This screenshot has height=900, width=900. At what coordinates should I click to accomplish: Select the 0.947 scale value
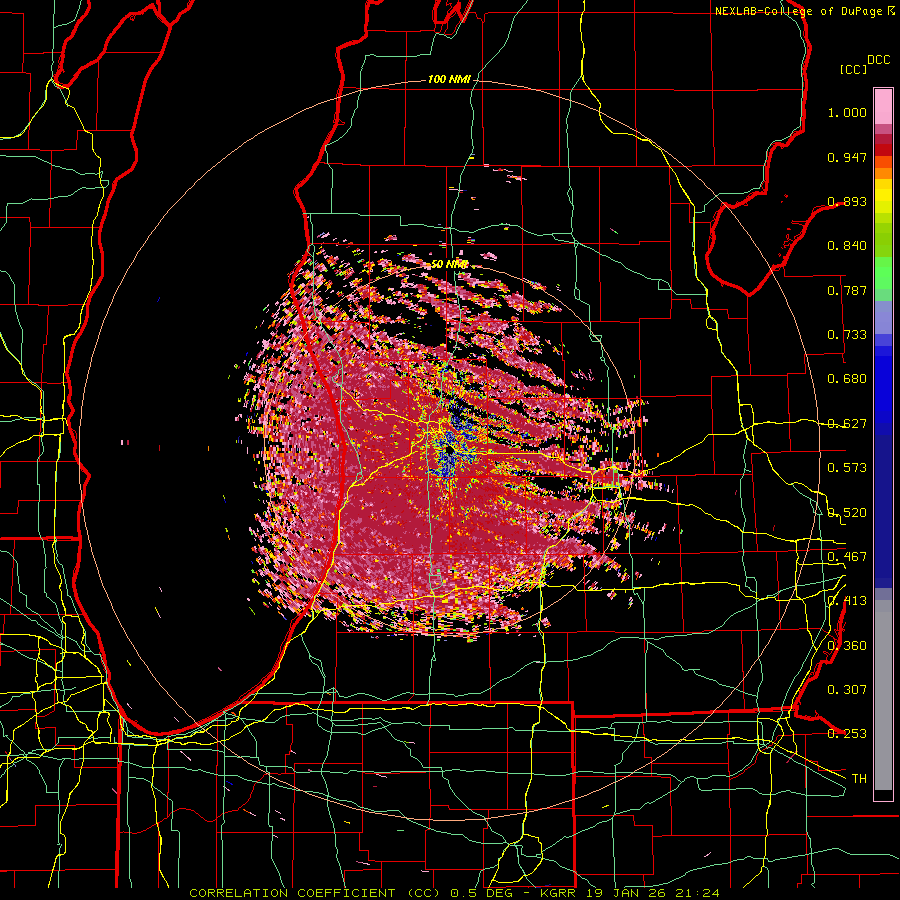click(x=847, y=157)
